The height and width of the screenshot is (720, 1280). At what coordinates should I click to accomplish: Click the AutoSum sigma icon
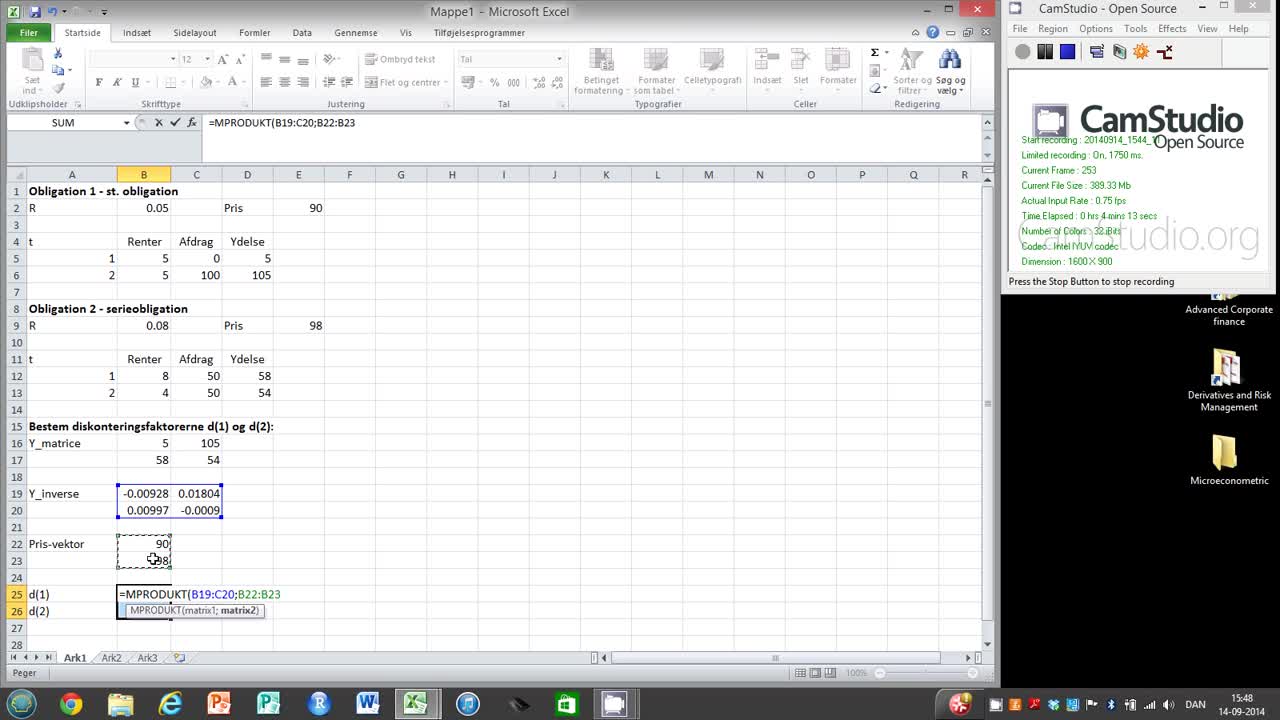[x=875, y=53]
